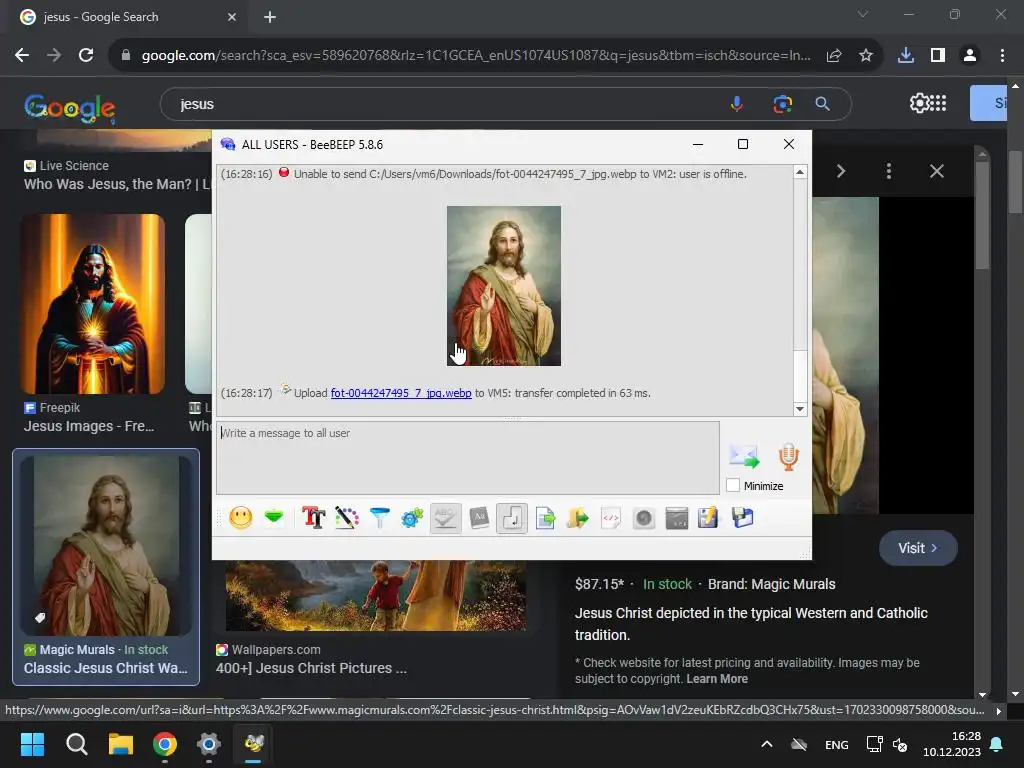Open the Chrome profile icon
Screen dimensions: 1024x768
tap(970, 56)
